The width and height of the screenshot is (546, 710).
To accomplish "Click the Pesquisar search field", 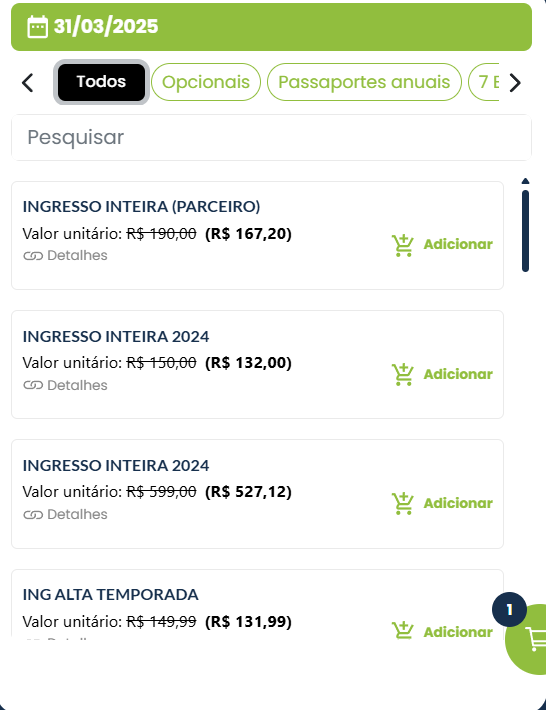I will pos(271,137).
